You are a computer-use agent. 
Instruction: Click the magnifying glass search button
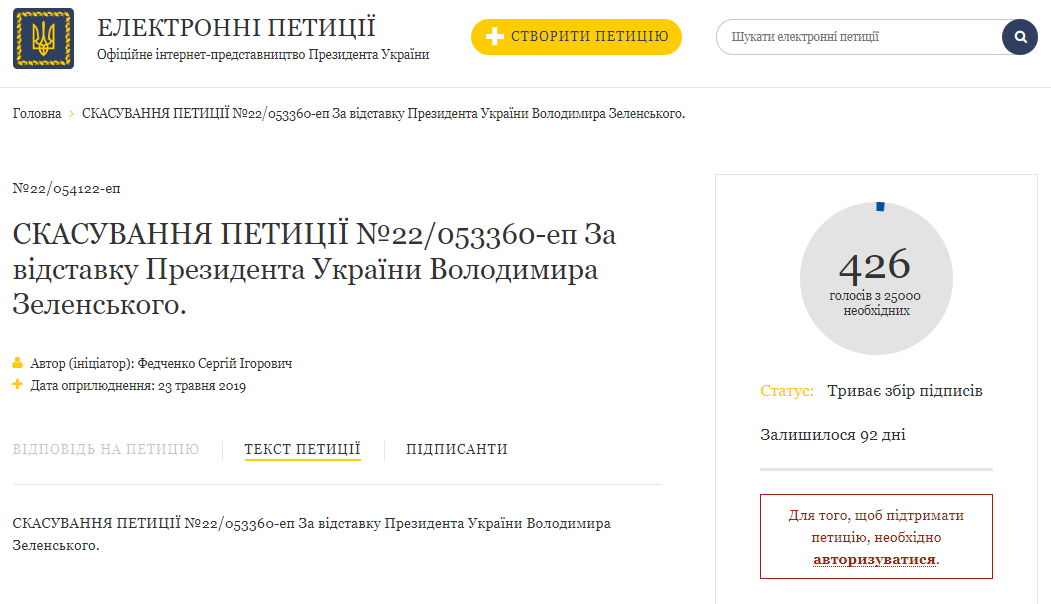(1020, 37)
